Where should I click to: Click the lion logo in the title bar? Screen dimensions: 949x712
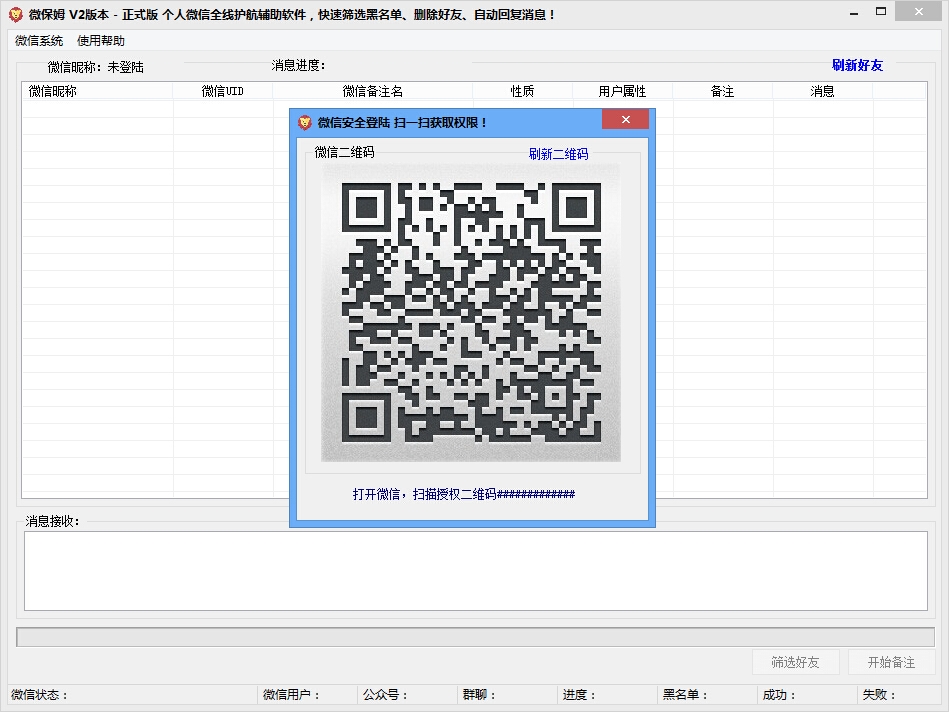pyautogui.click(x=14, y=12)
